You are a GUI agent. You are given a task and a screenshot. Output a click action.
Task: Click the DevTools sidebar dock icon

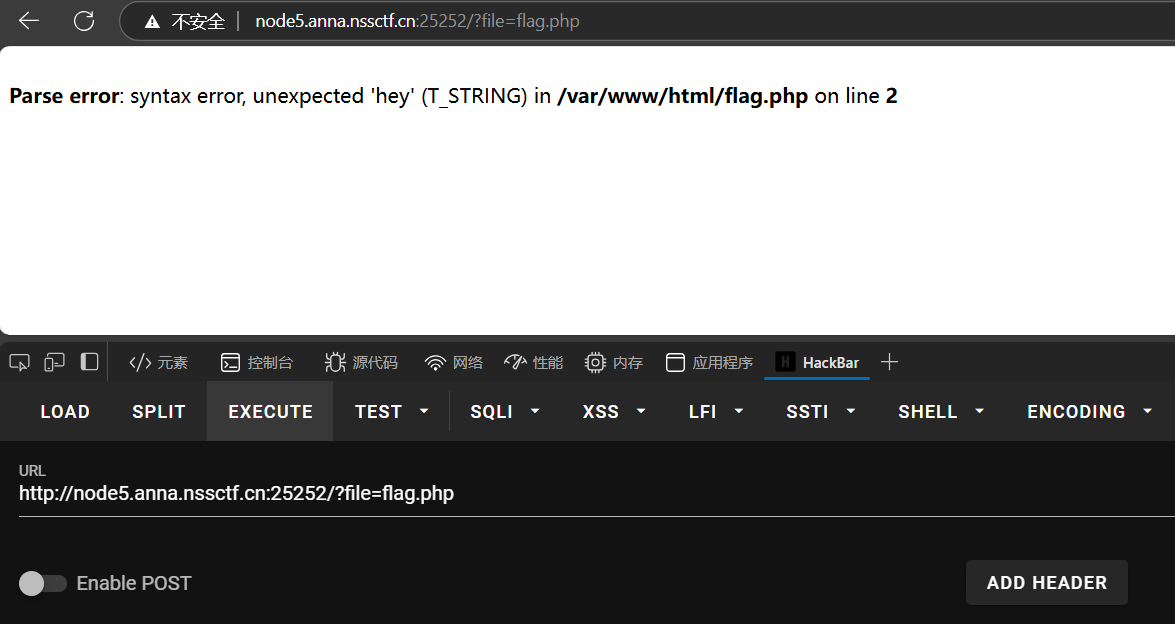pos(90,362)
